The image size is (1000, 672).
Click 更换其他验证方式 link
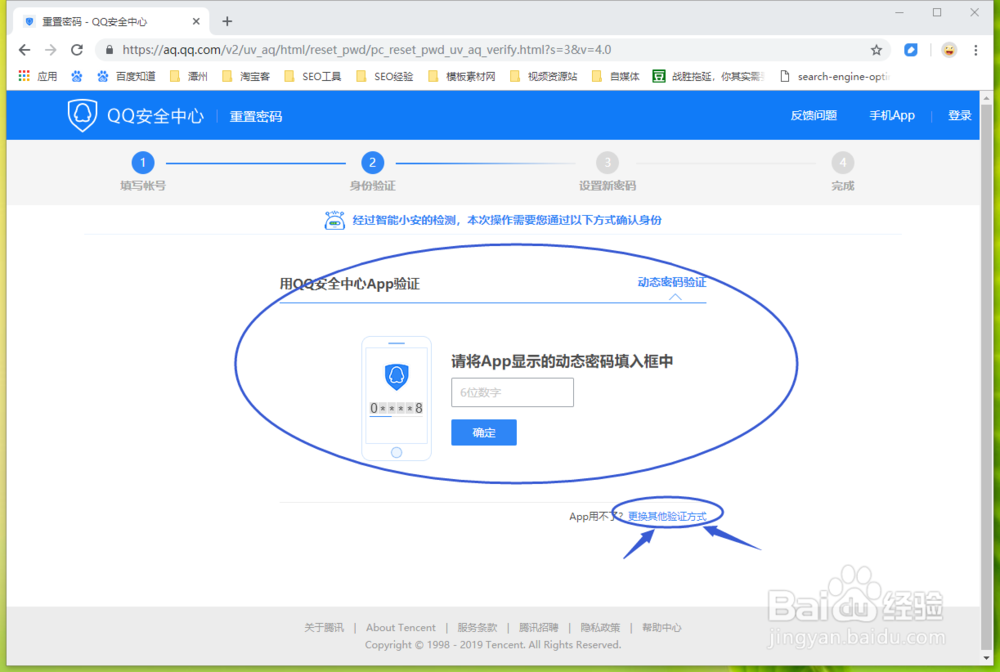(x=667, y=516)
